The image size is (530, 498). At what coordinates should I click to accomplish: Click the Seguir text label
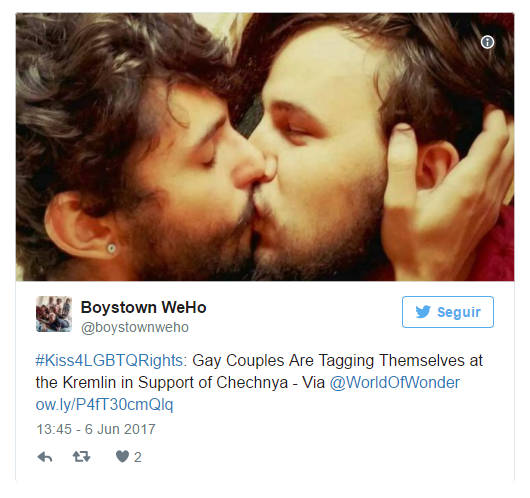459,312
